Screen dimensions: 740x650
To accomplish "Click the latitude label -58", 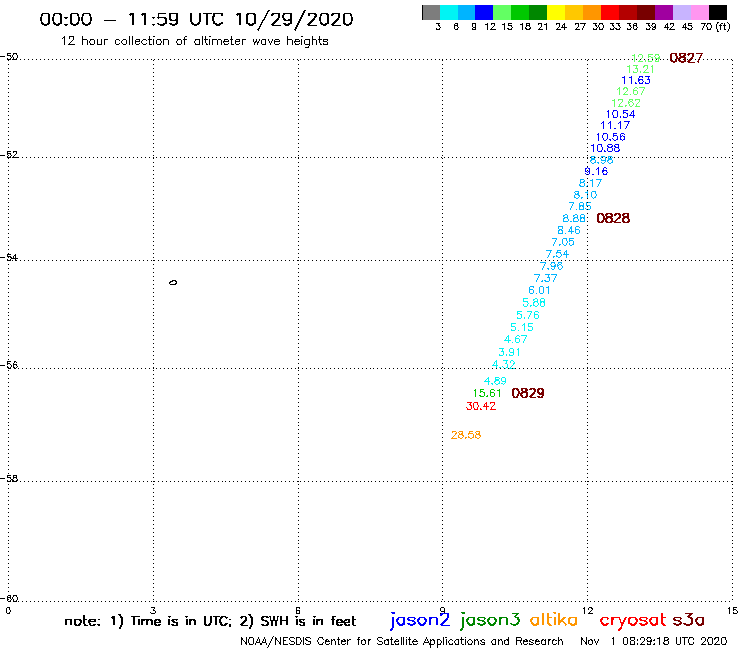I will pyautogui.click(x=9, y=478).
